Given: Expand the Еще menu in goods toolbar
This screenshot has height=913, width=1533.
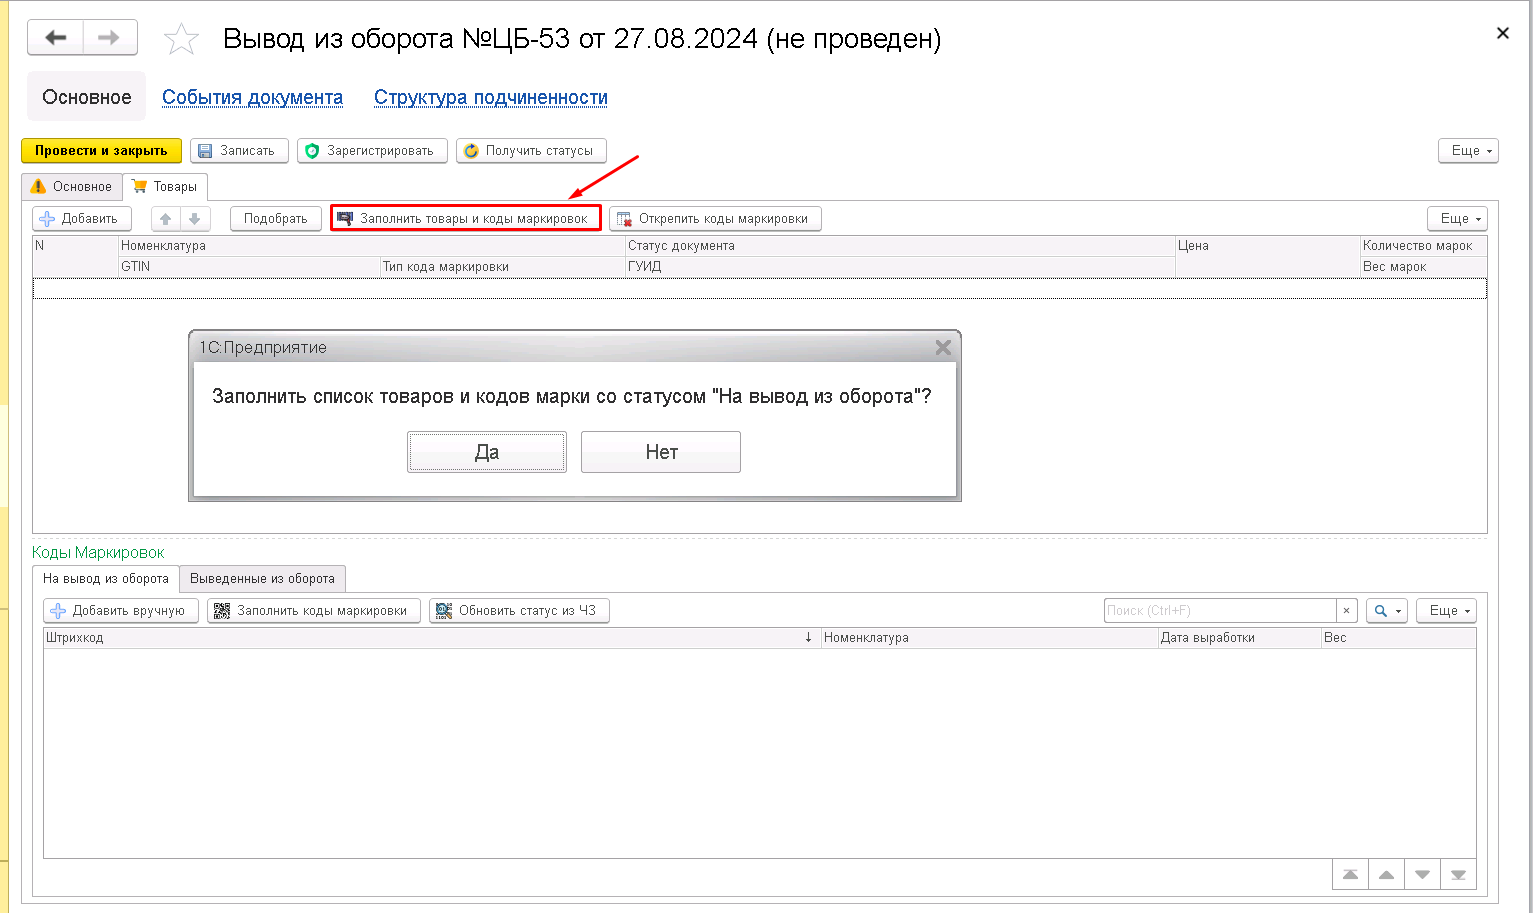Looking at the screenshot, I should point(1457,219).
